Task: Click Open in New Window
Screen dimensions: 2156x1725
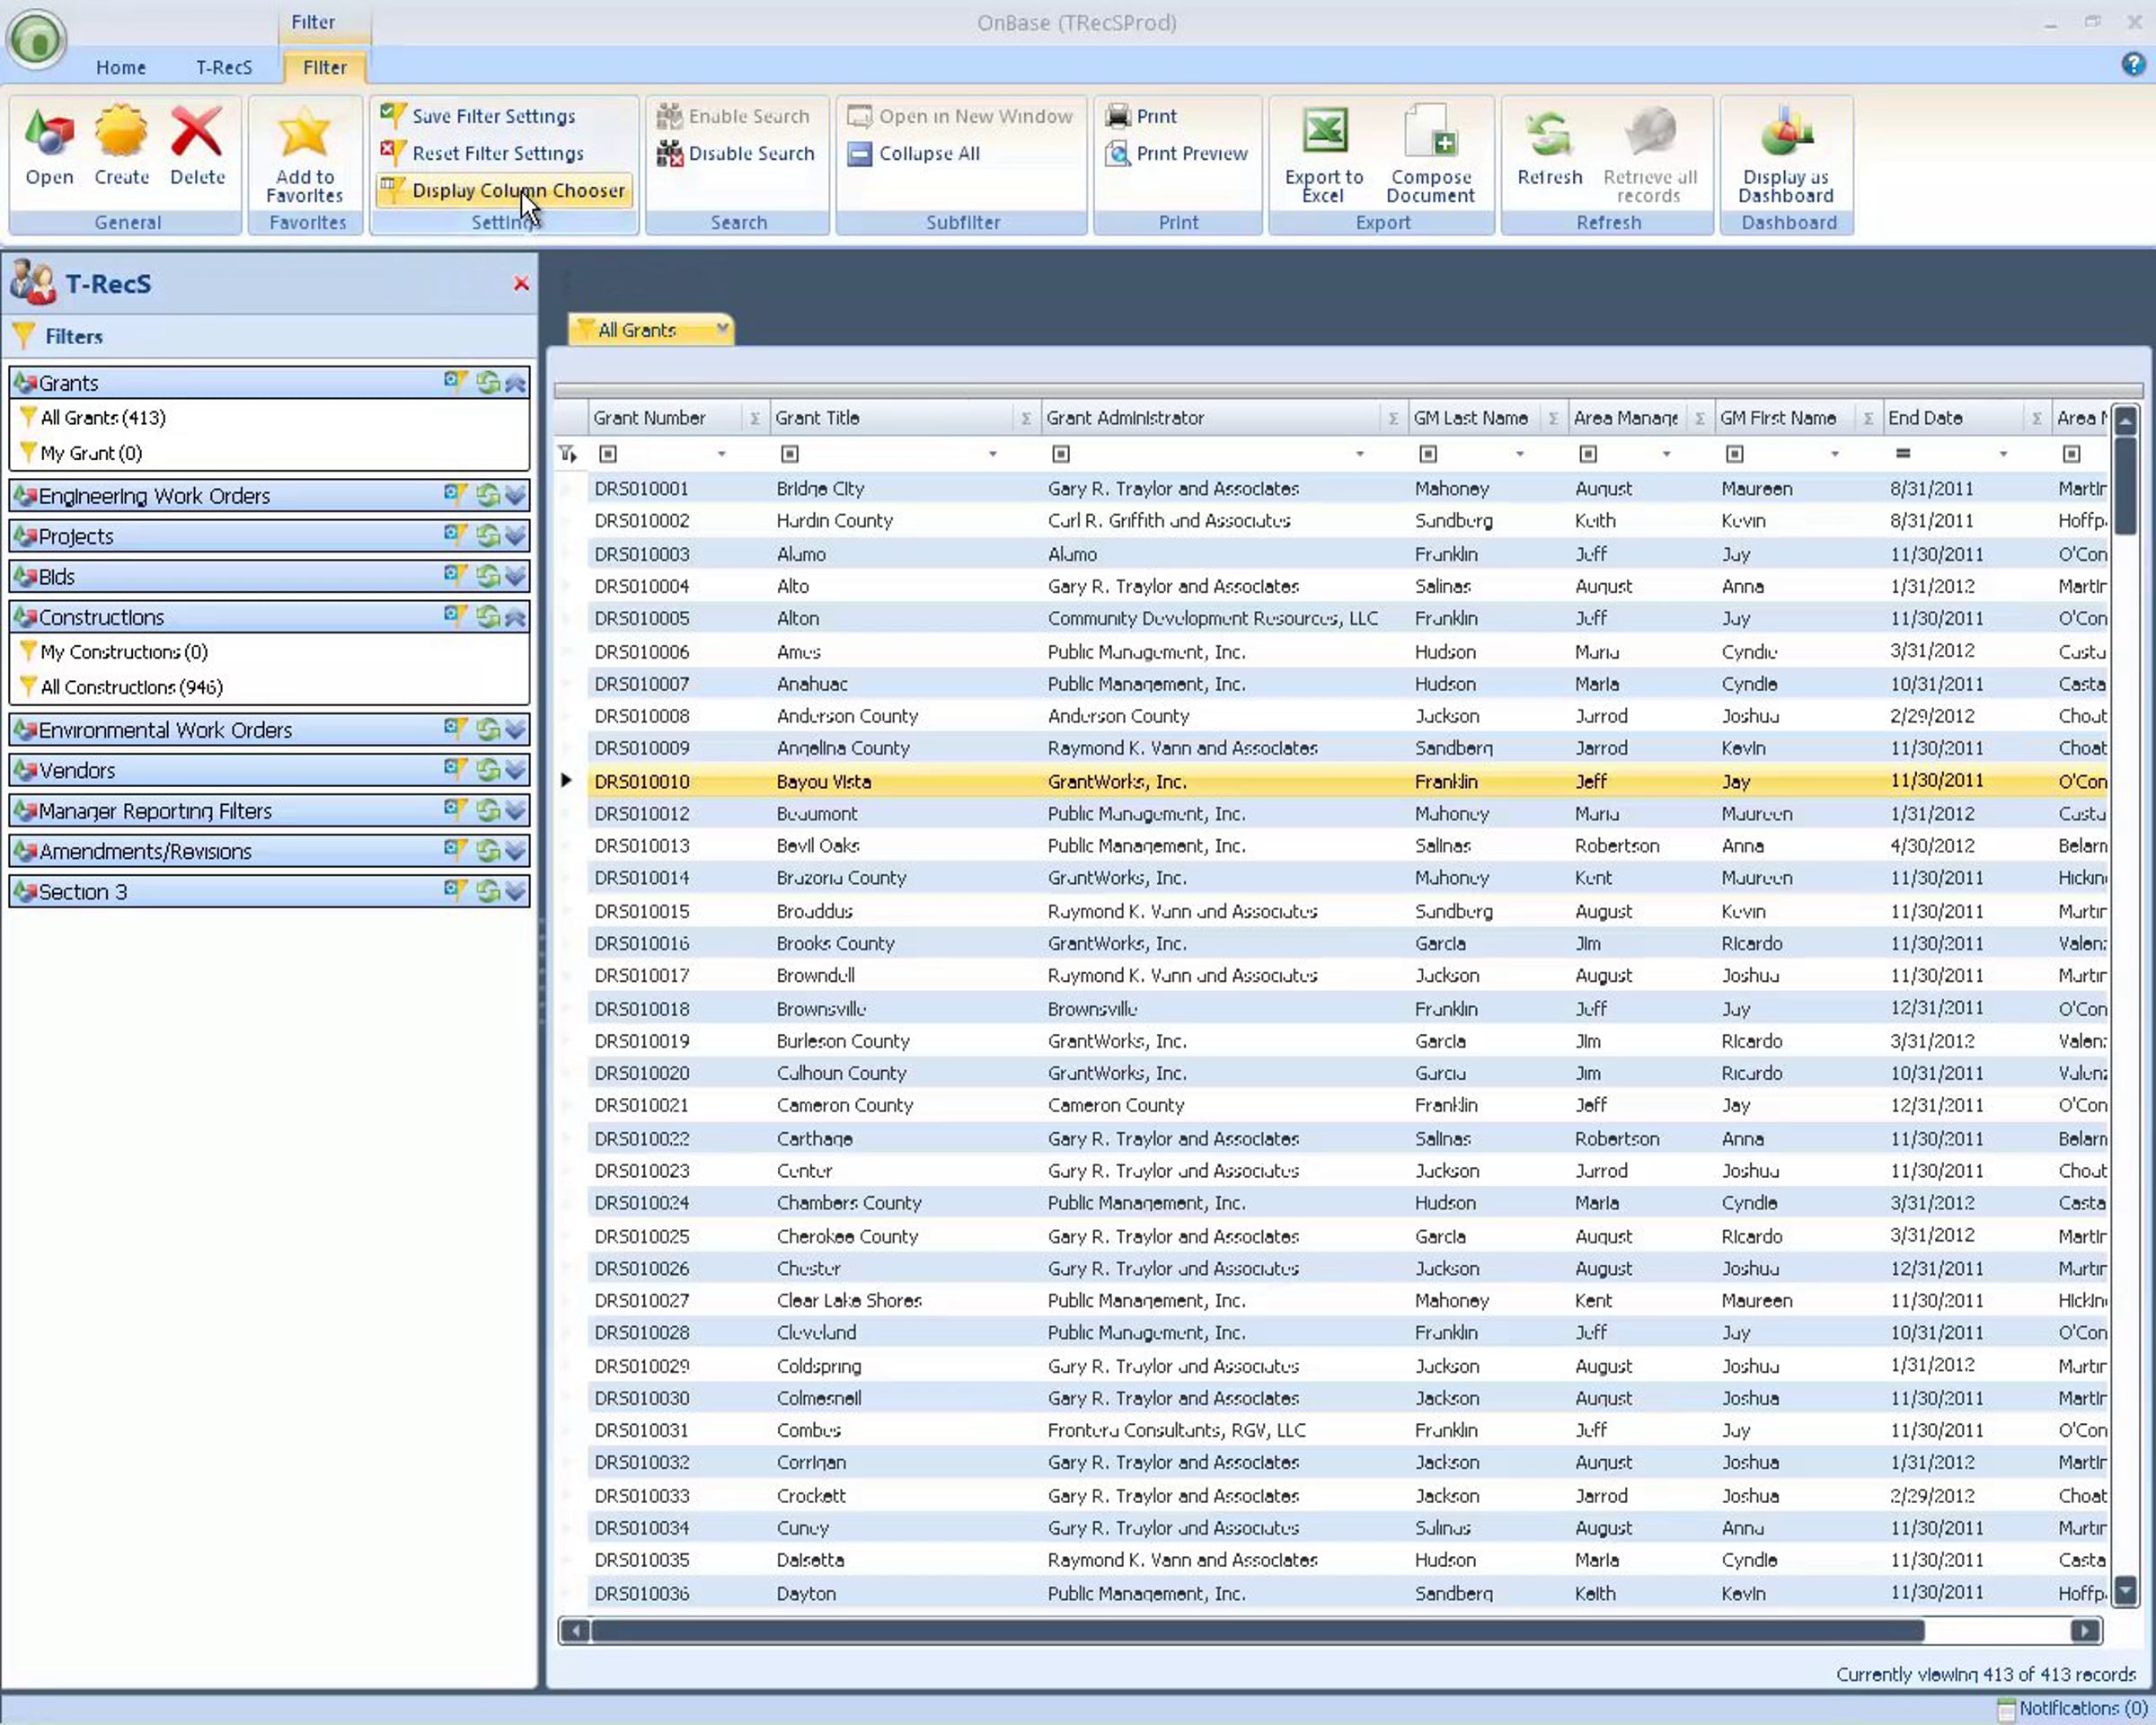Action: coord(959,116)
